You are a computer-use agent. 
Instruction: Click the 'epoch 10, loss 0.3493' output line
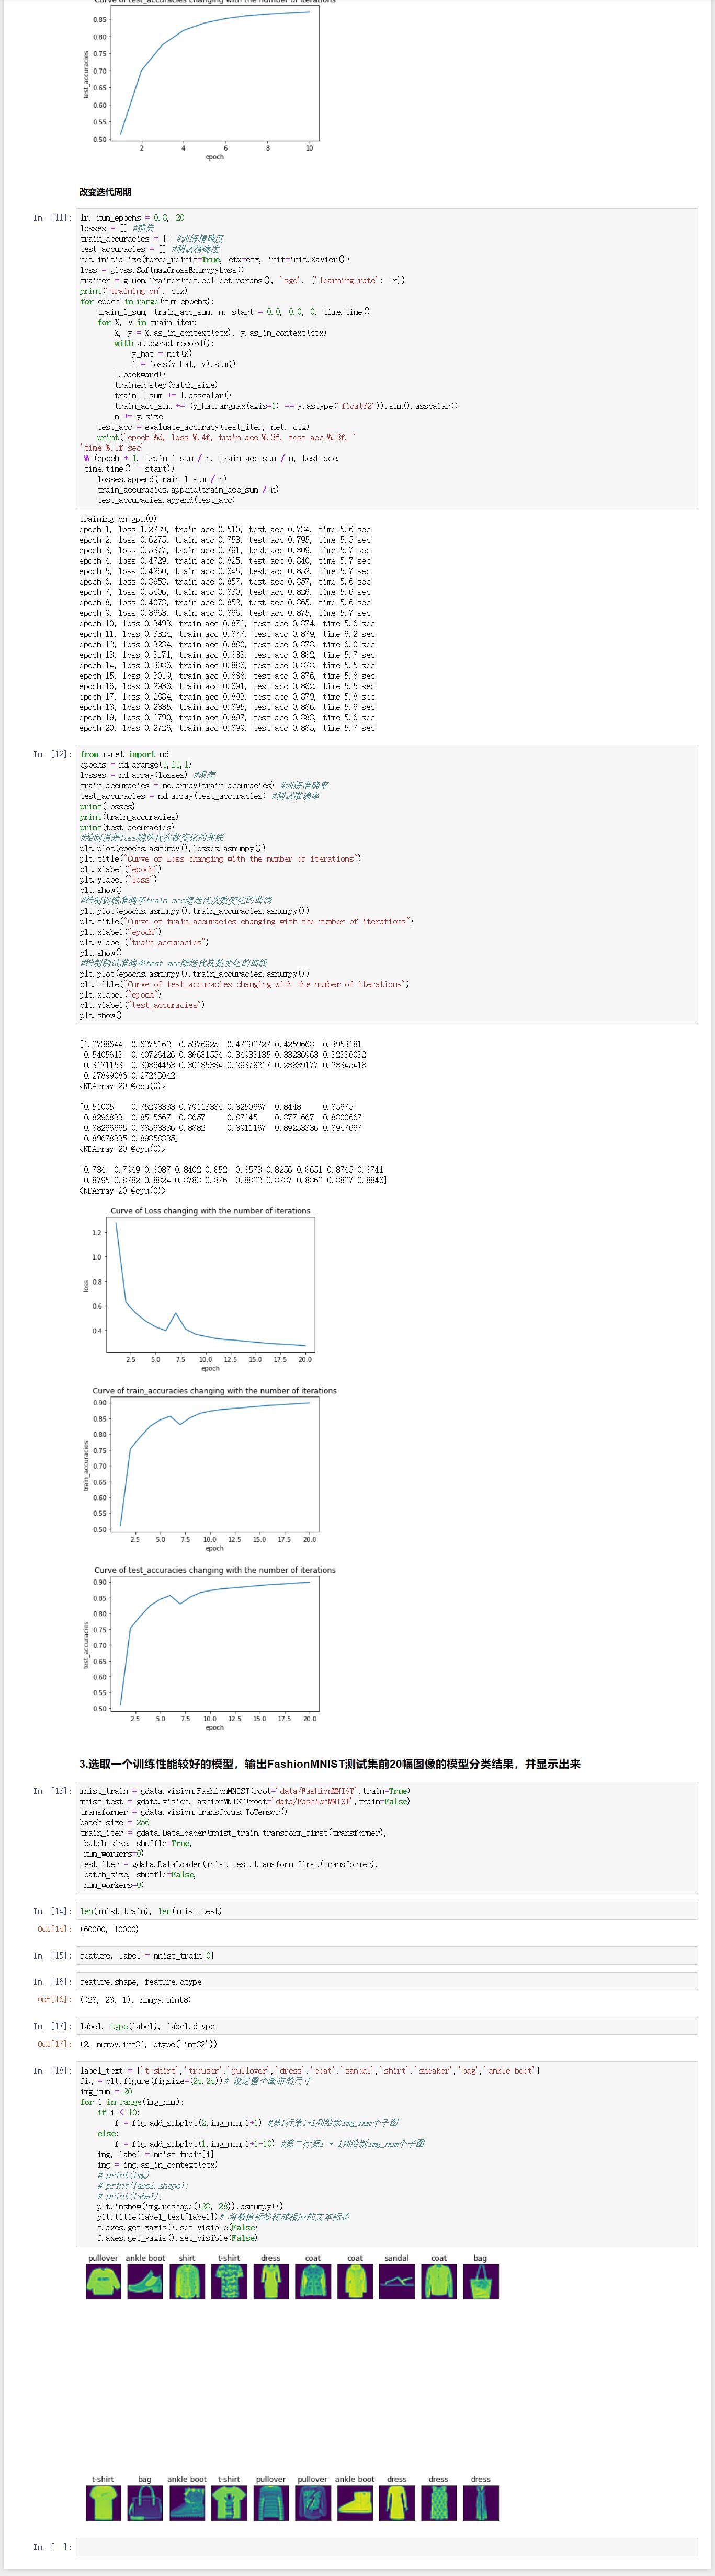tap(227, 624)
